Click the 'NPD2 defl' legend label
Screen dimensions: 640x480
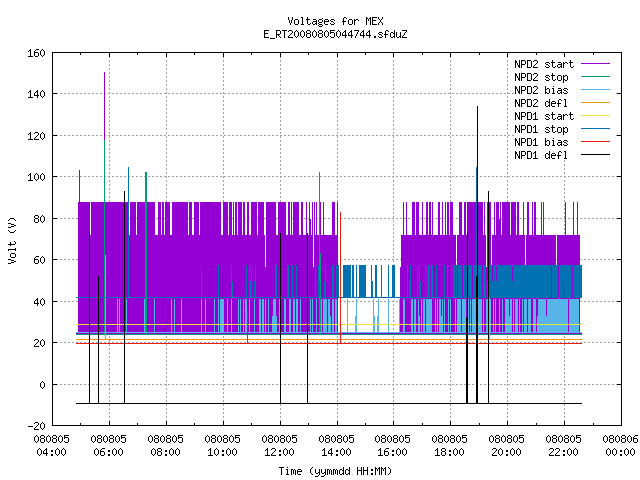[541, 103]
